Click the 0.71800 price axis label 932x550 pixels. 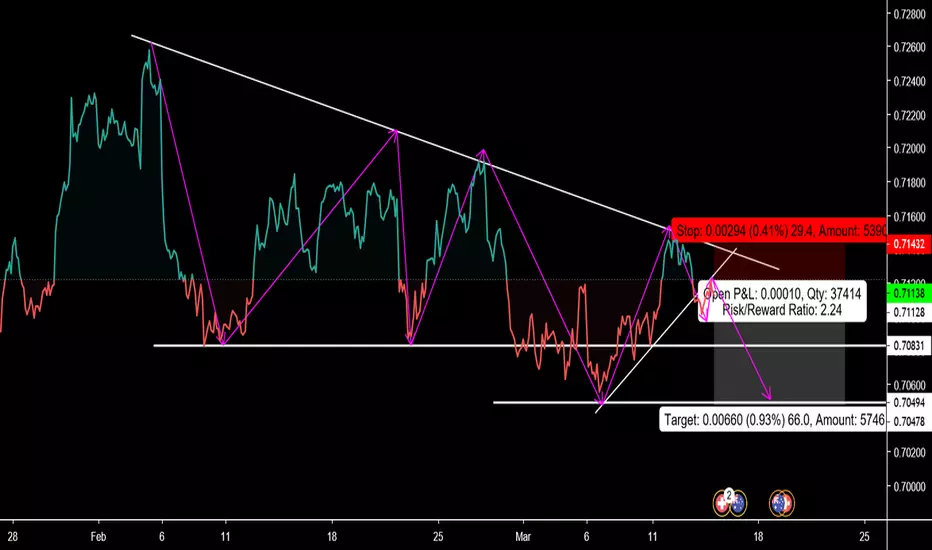[909, 183]
